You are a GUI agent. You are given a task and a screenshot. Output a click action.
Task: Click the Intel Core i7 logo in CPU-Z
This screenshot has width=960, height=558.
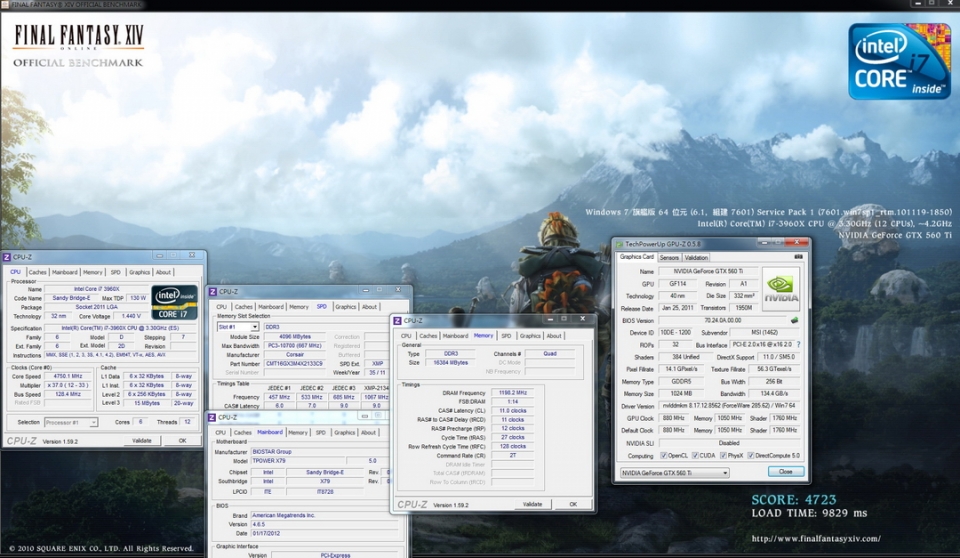pos(175,300)
